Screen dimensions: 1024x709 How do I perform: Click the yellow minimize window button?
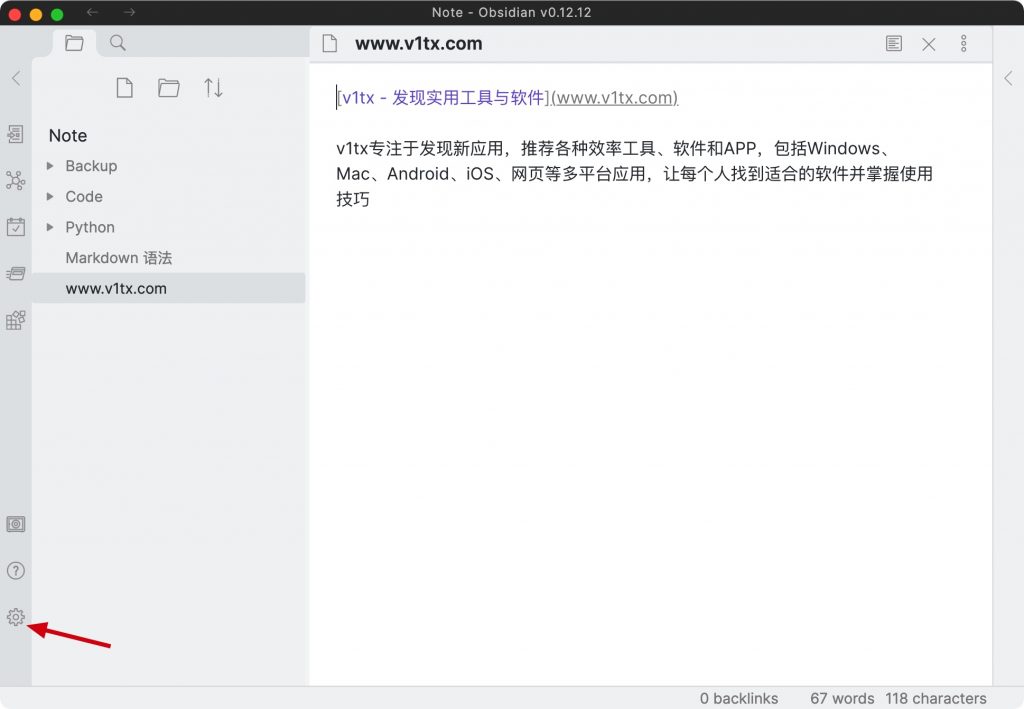(36, 14)
